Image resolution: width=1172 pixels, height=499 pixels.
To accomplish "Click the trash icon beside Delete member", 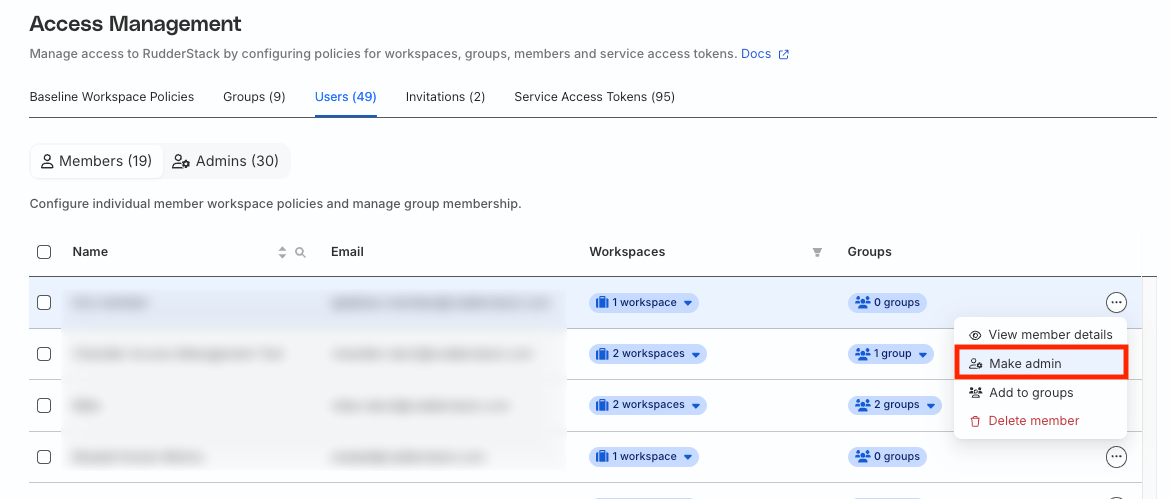I will click(x=975, y=422).
